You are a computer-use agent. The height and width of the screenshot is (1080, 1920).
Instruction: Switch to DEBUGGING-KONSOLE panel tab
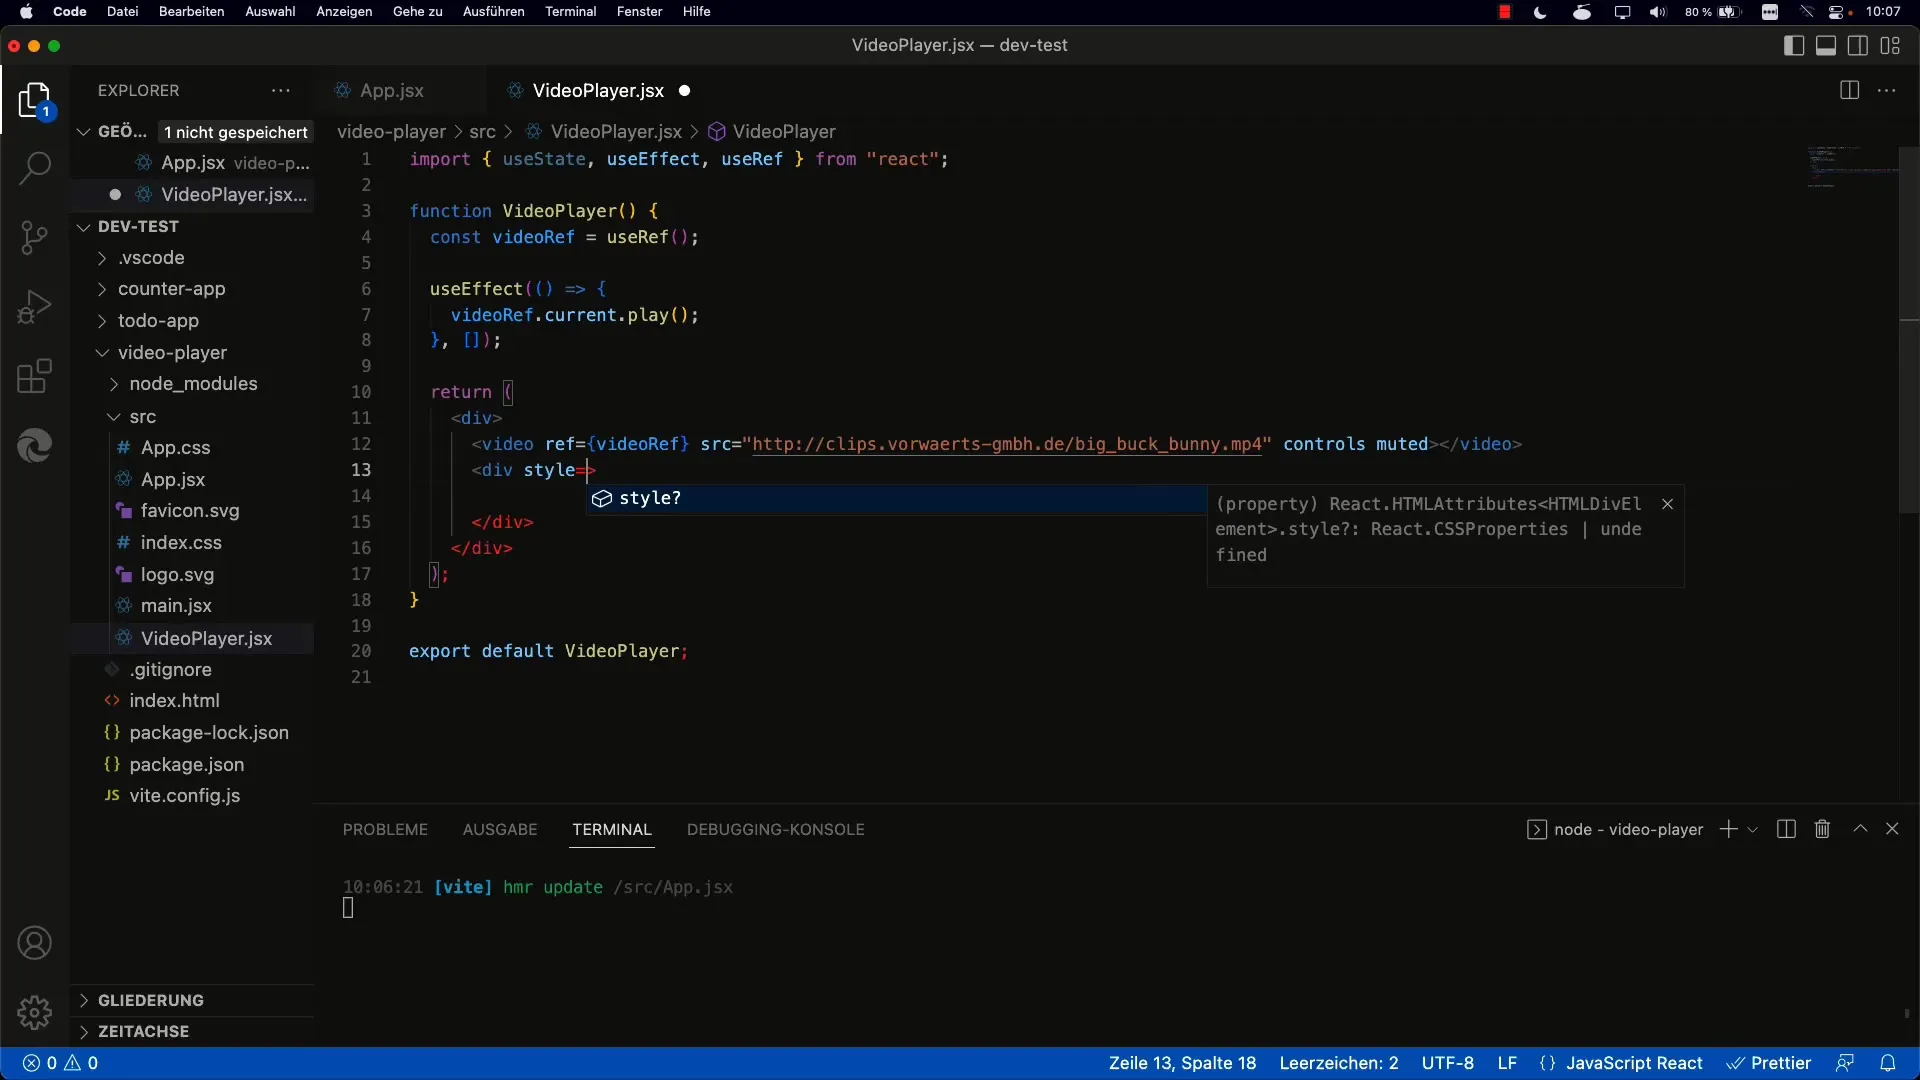pos(775,830)
